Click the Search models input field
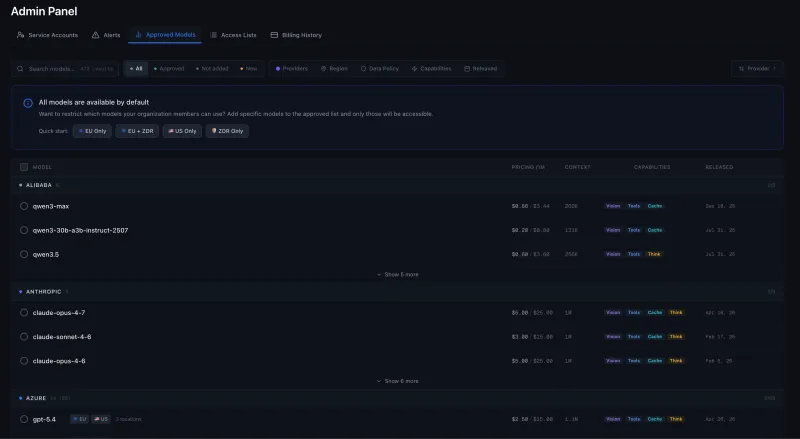The height and width of the screenshot is (439, 800). tap(65, 68)
